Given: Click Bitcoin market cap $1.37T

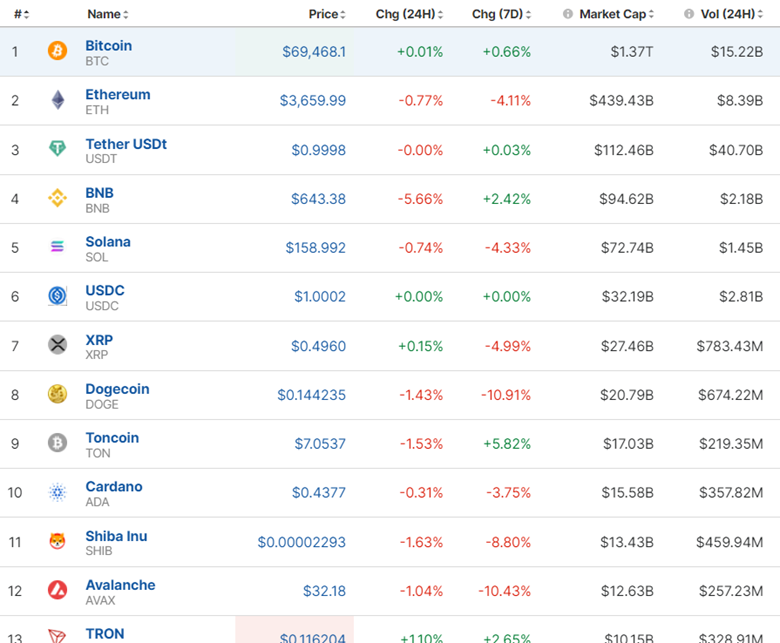Looking at the screenshot, I should (x=632, y=52).
